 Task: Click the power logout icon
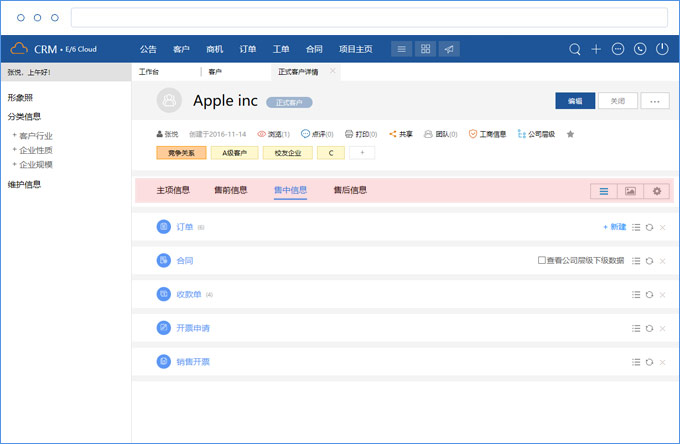(x=662, y=49)
